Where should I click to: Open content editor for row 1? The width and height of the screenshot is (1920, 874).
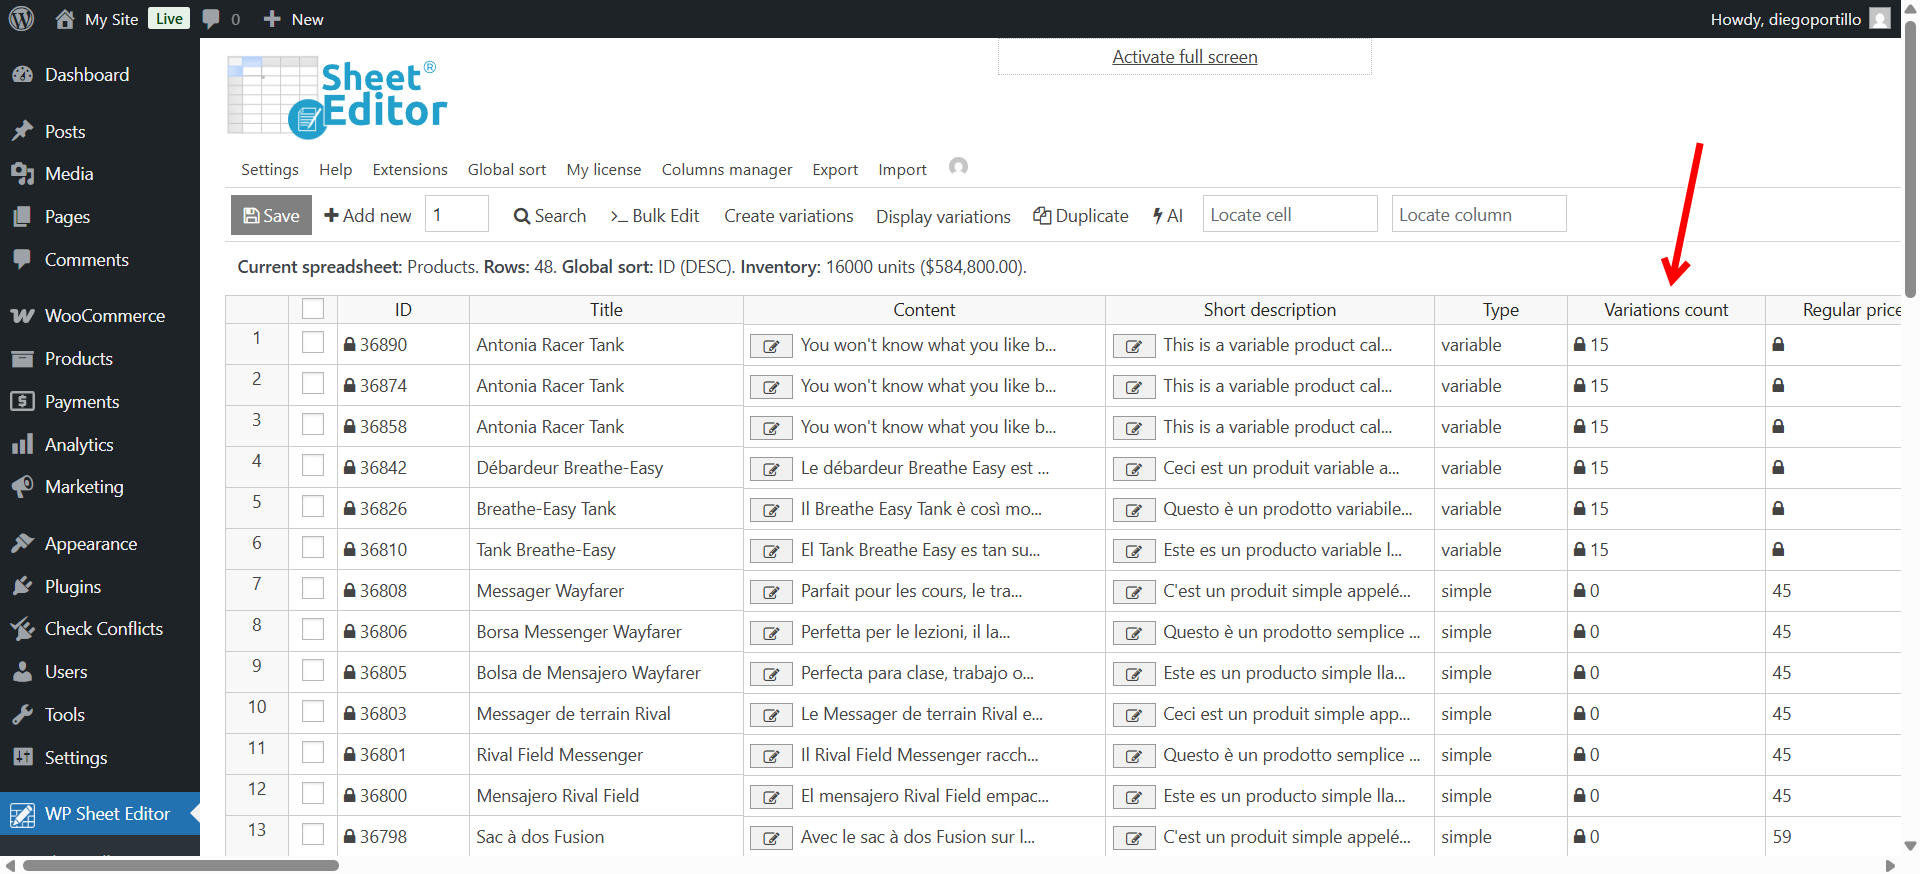(x=771, y=346)
